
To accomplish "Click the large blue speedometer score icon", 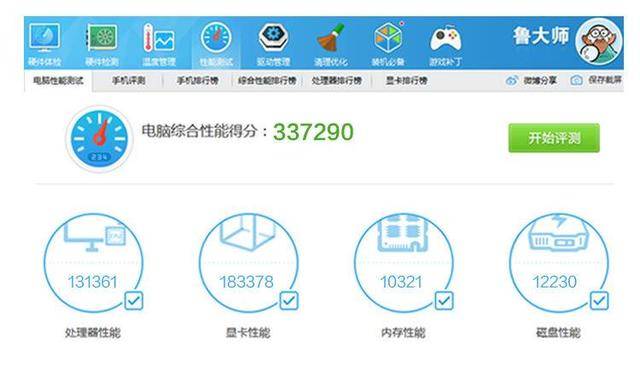I will point(99,139).
